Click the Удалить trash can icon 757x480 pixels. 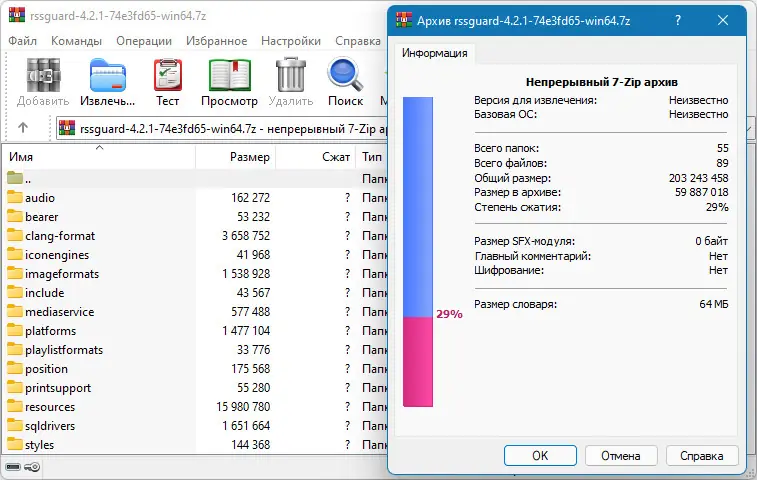(x=291, y=74)
